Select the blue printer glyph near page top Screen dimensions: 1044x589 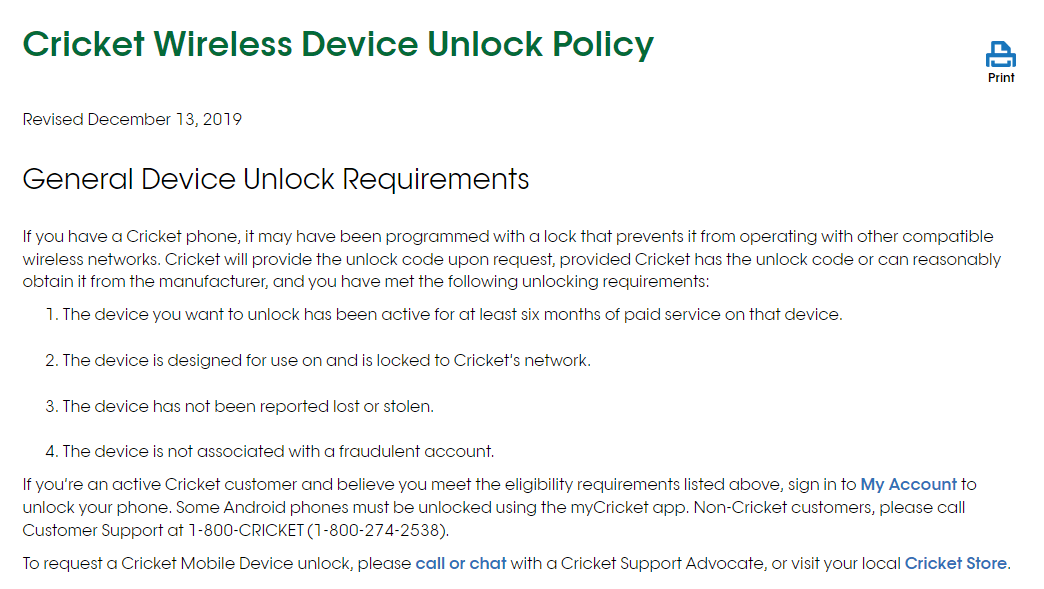(1000, 55)
